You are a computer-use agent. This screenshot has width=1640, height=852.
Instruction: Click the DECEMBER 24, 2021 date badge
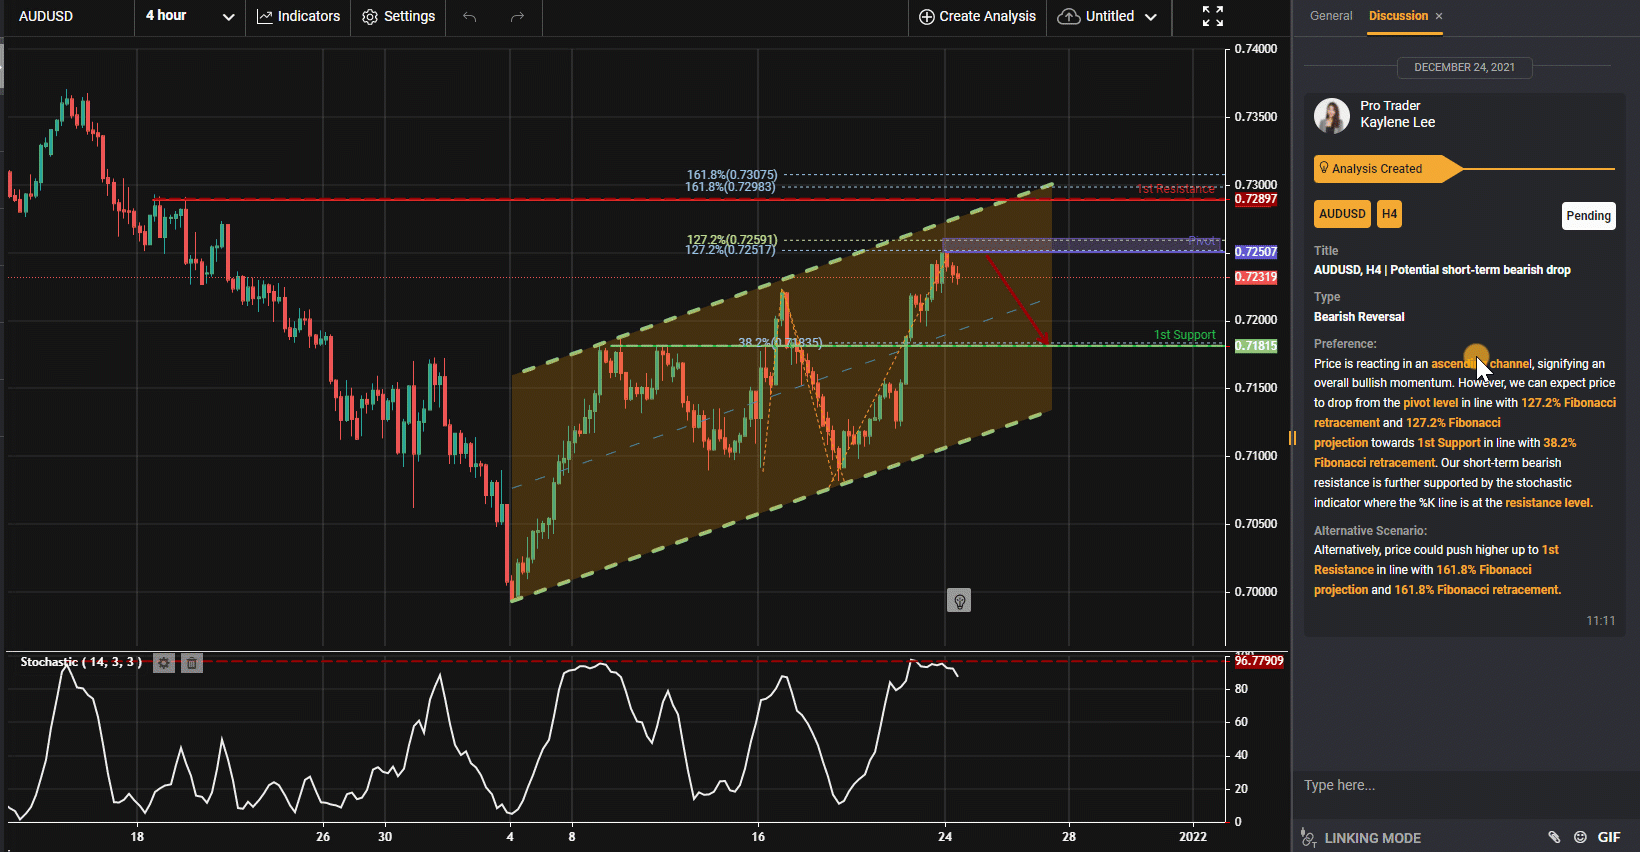click(1464, 67)
